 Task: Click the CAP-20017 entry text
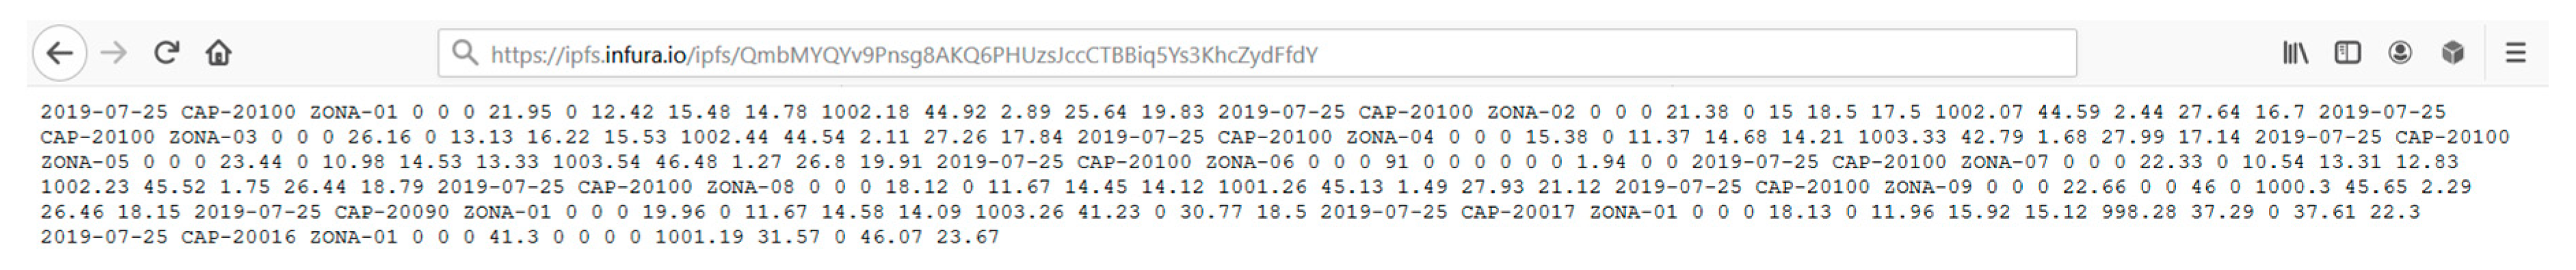pyautogui.click(x=1518, y=212)
